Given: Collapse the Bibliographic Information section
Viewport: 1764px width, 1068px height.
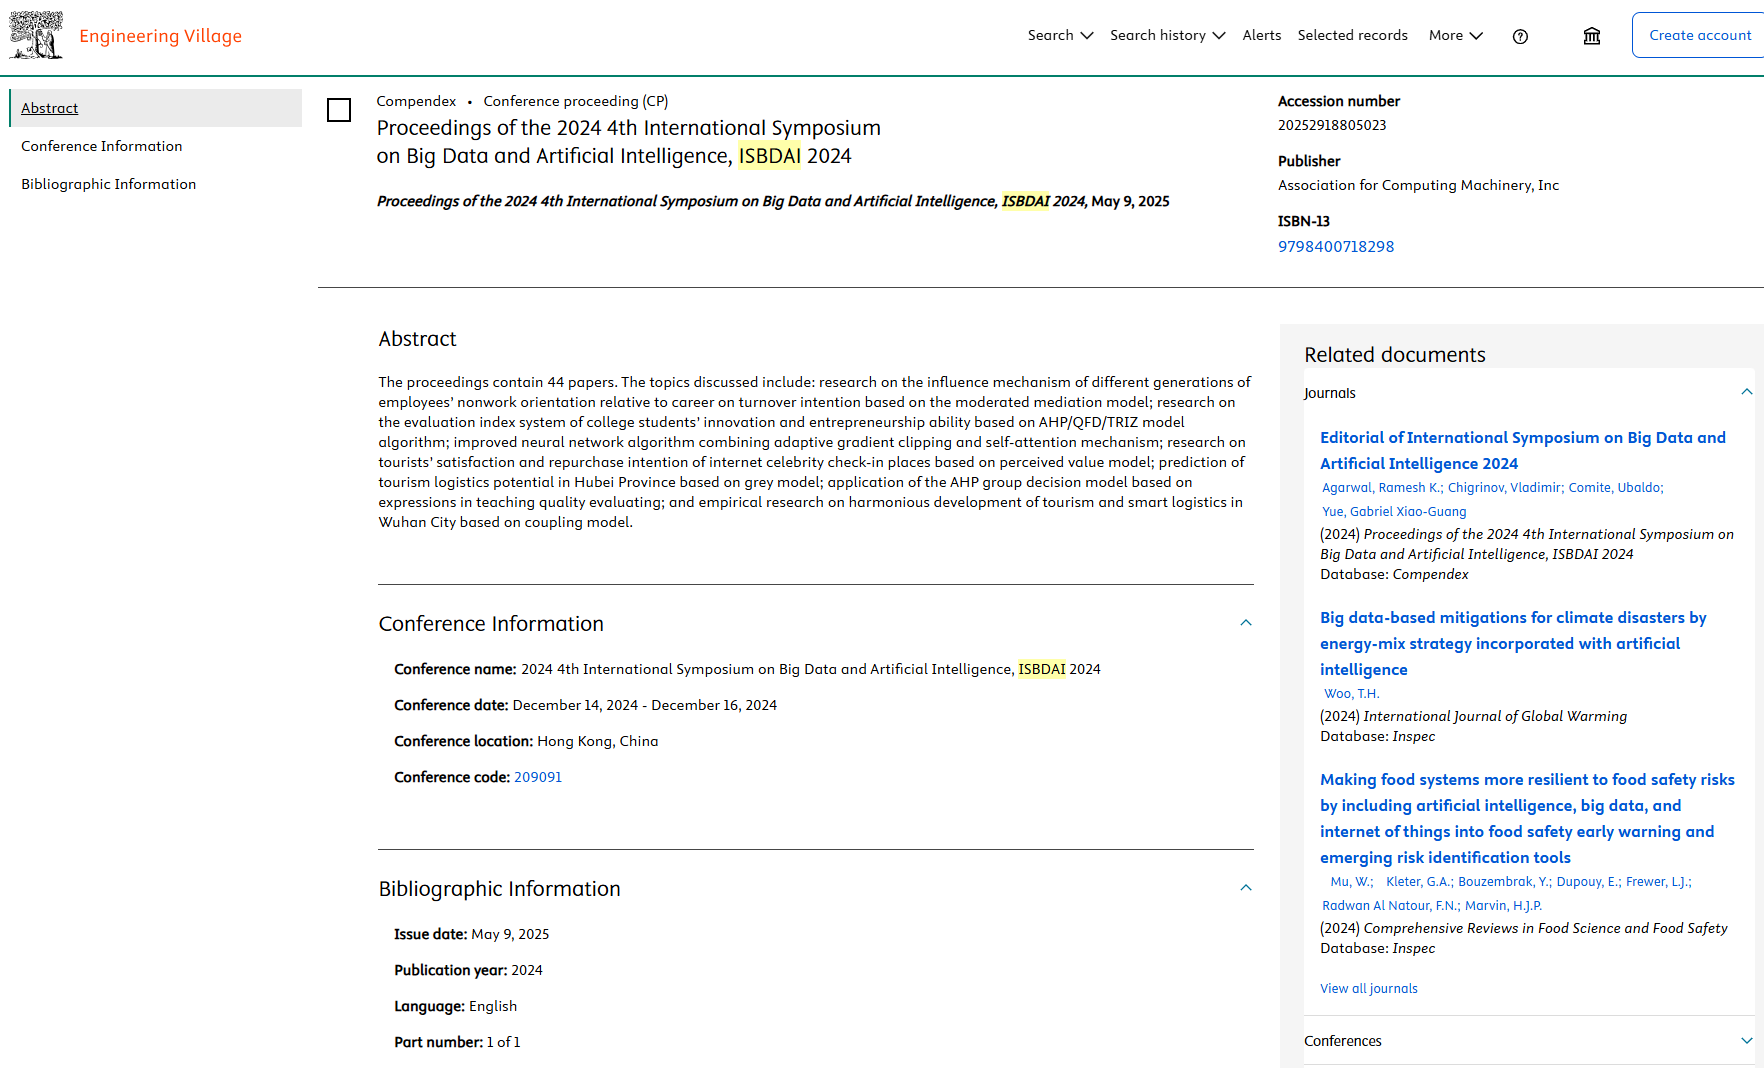Looking at the screenshot, I should (x=1245, y=888).
